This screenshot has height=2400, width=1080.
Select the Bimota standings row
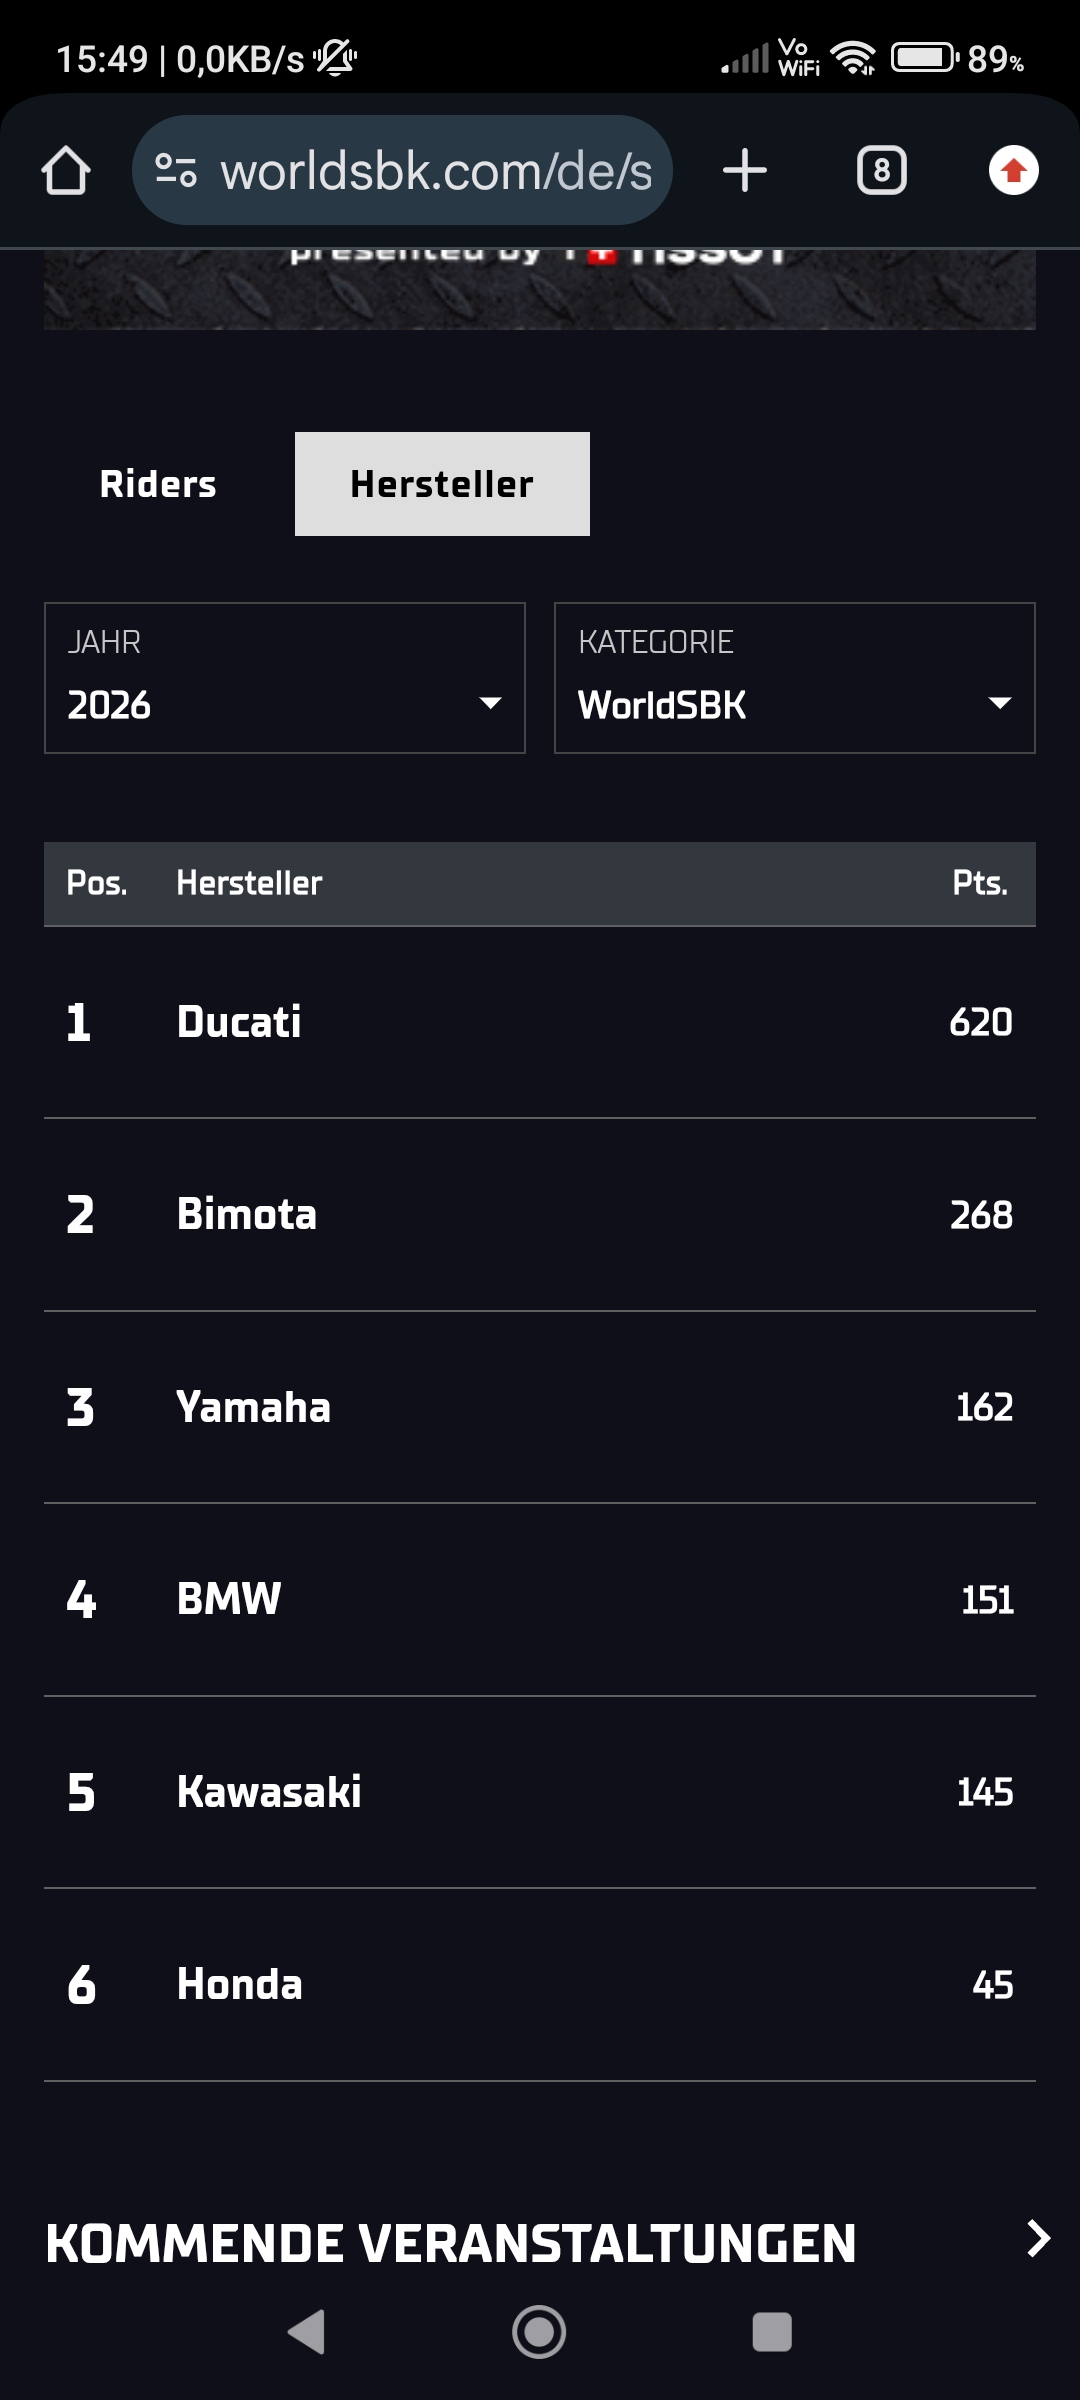[x=540, y=1215]
